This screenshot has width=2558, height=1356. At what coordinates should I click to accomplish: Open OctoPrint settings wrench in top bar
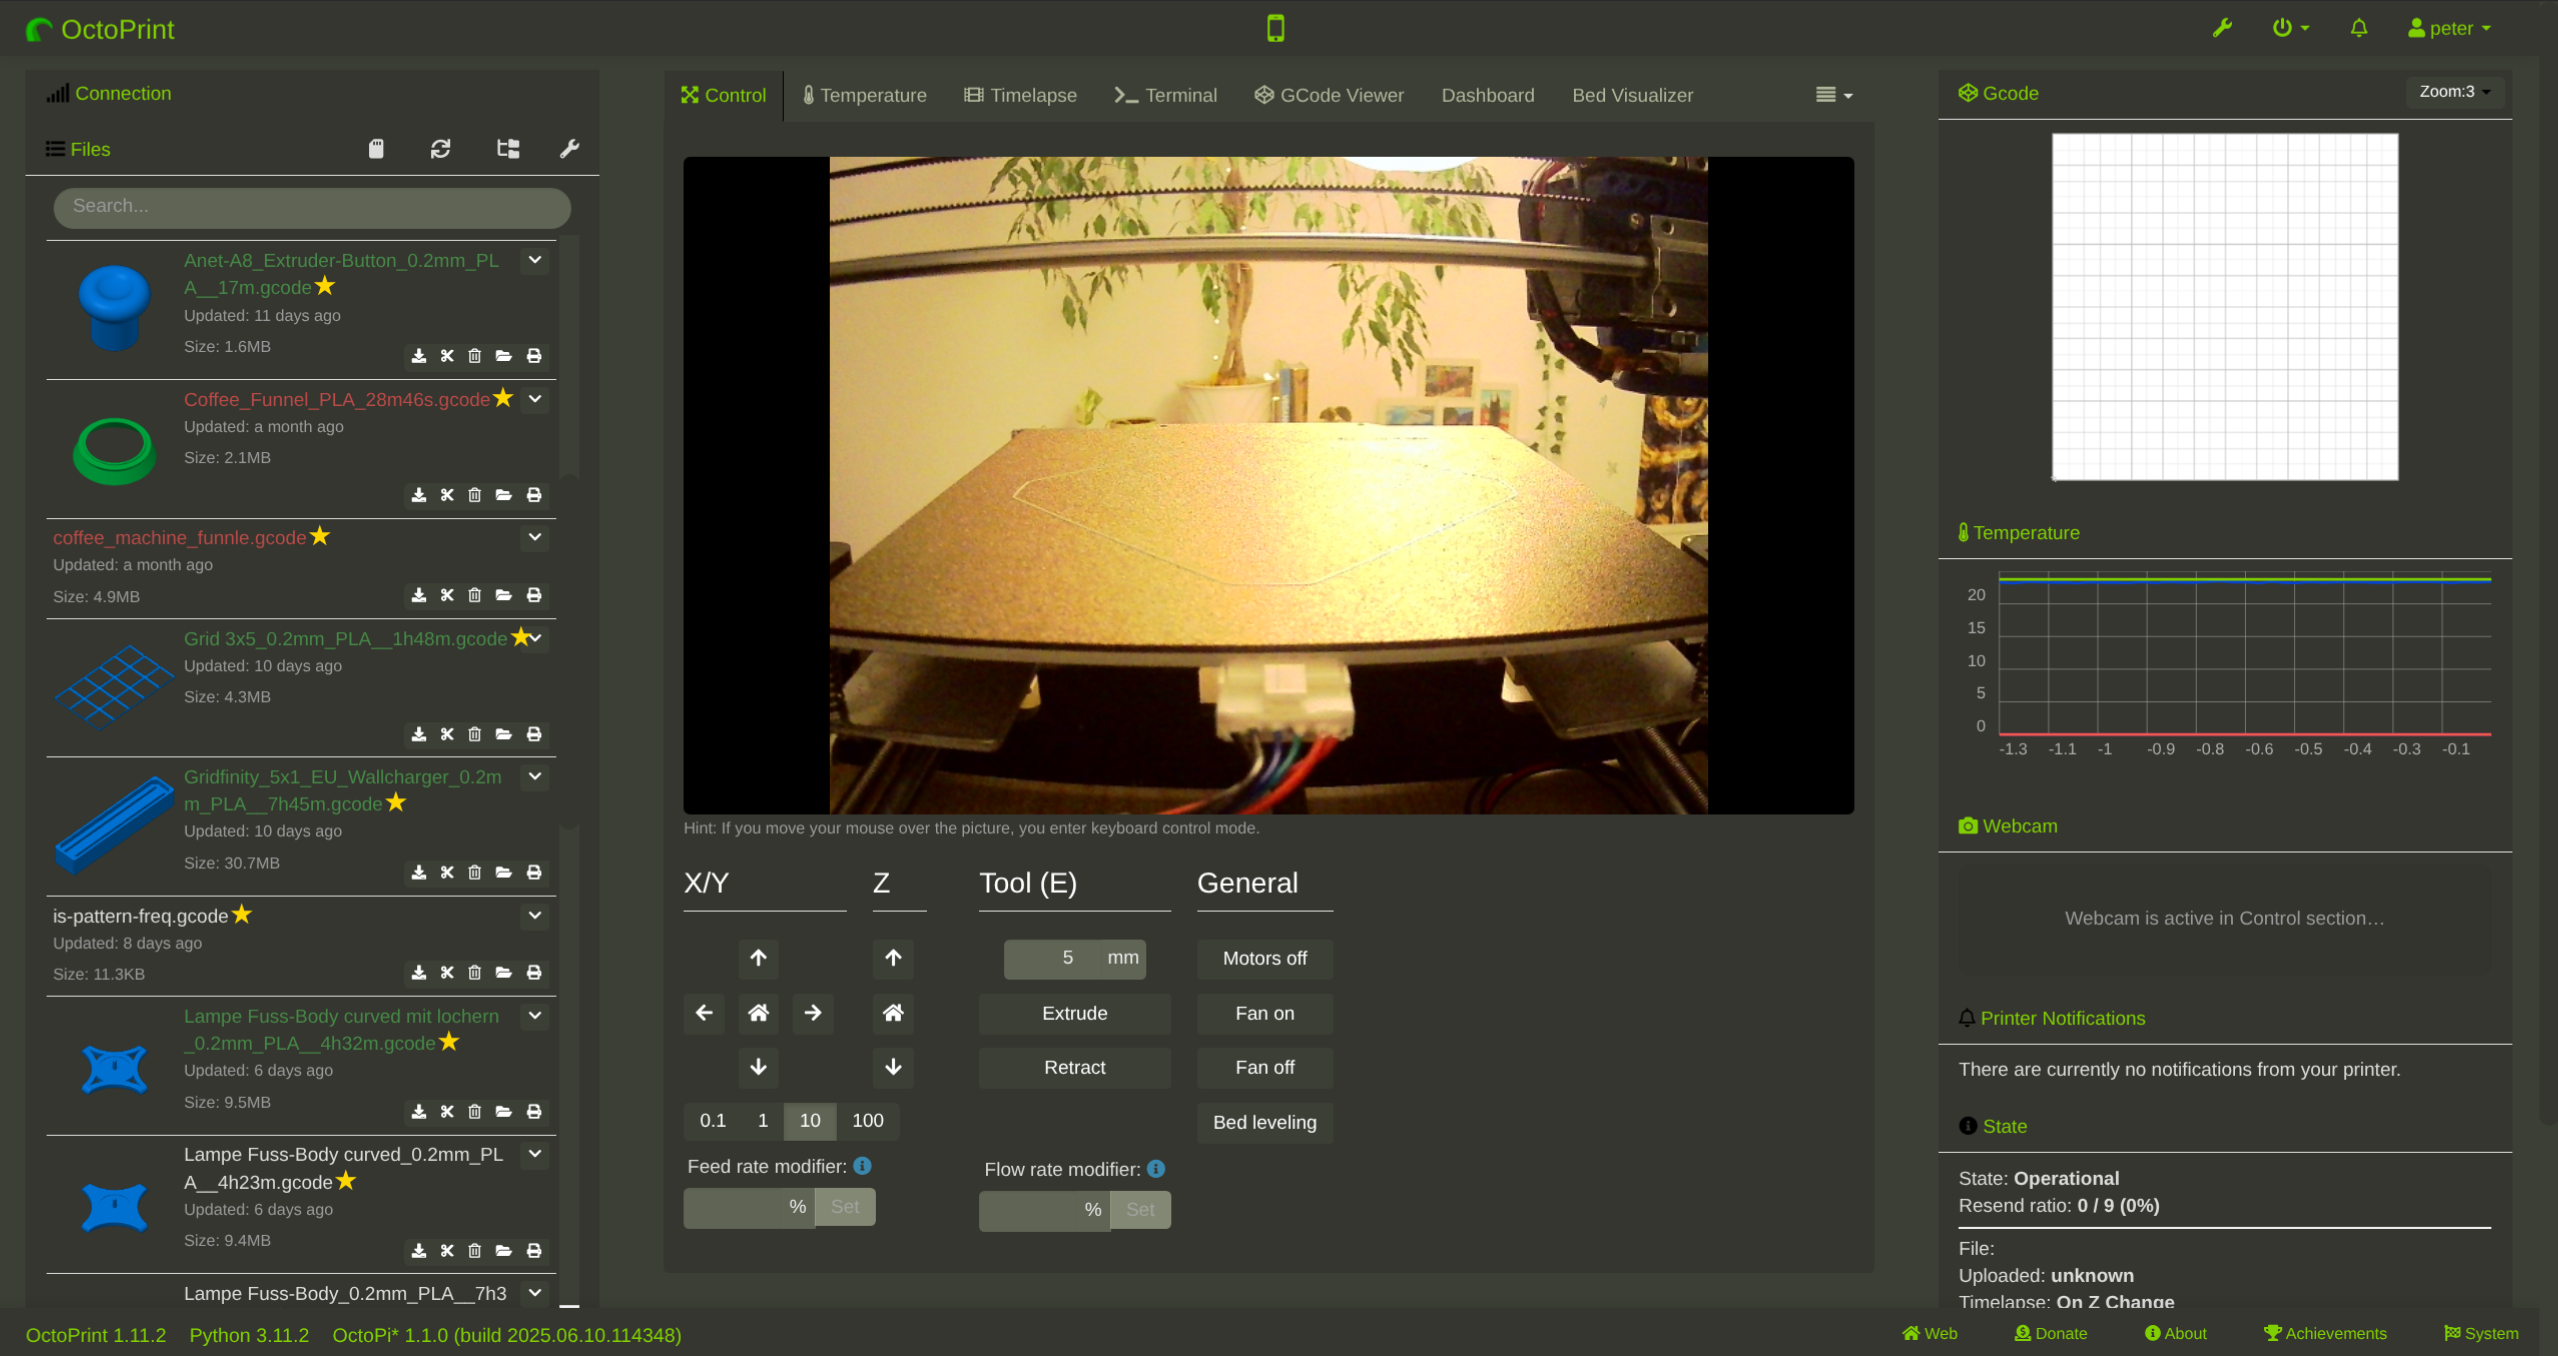point(2222,28)
